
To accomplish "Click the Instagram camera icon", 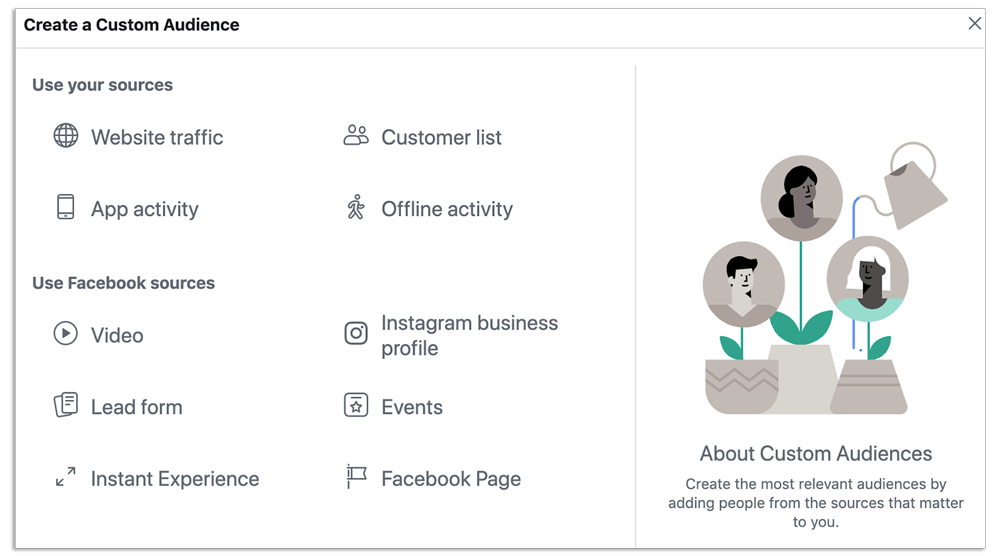I will click(x=356, y=333).
